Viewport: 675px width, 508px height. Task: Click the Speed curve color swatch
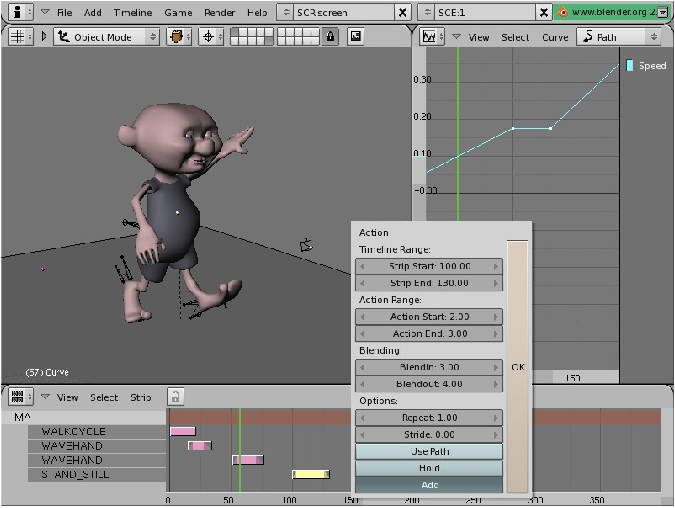[x=630, y=65]
